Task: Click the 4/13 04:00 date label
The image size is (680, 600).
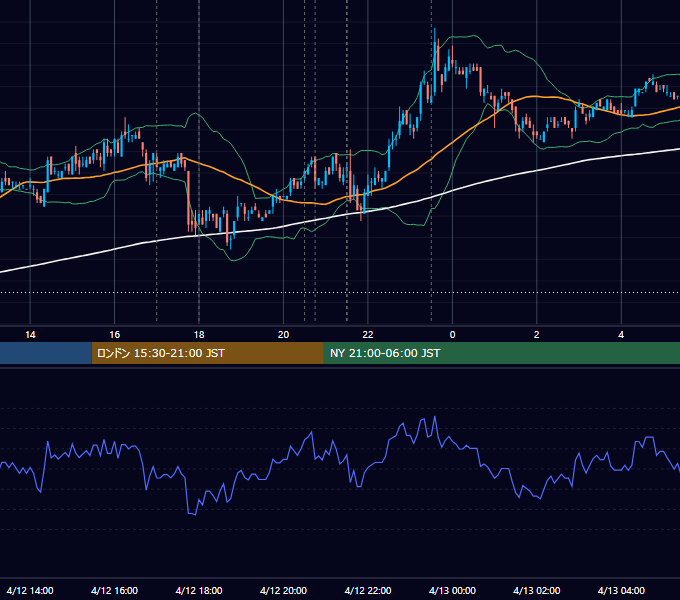Action: 621,590
